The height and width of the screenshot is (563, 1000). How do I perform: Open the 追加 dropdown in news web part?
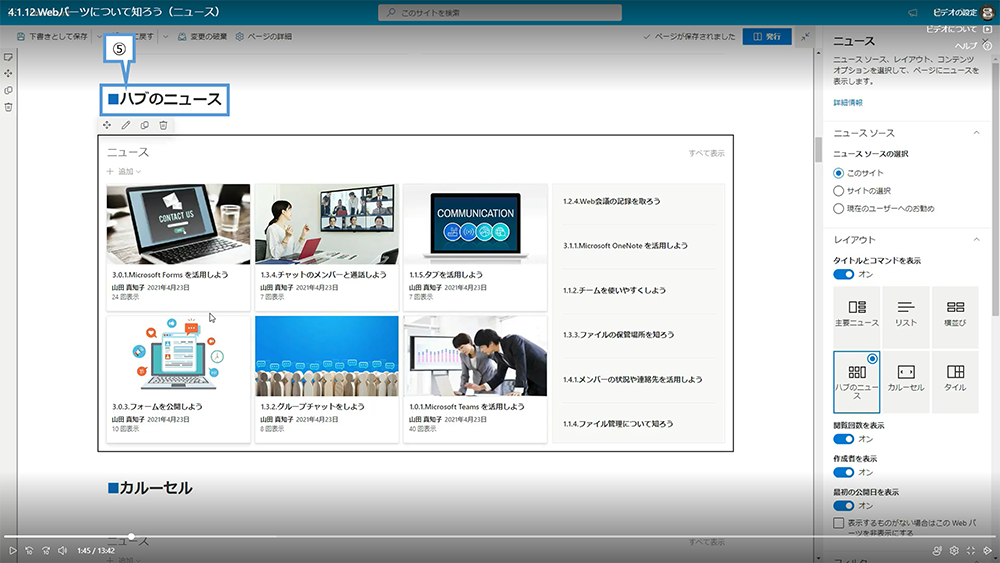(124, 172)
